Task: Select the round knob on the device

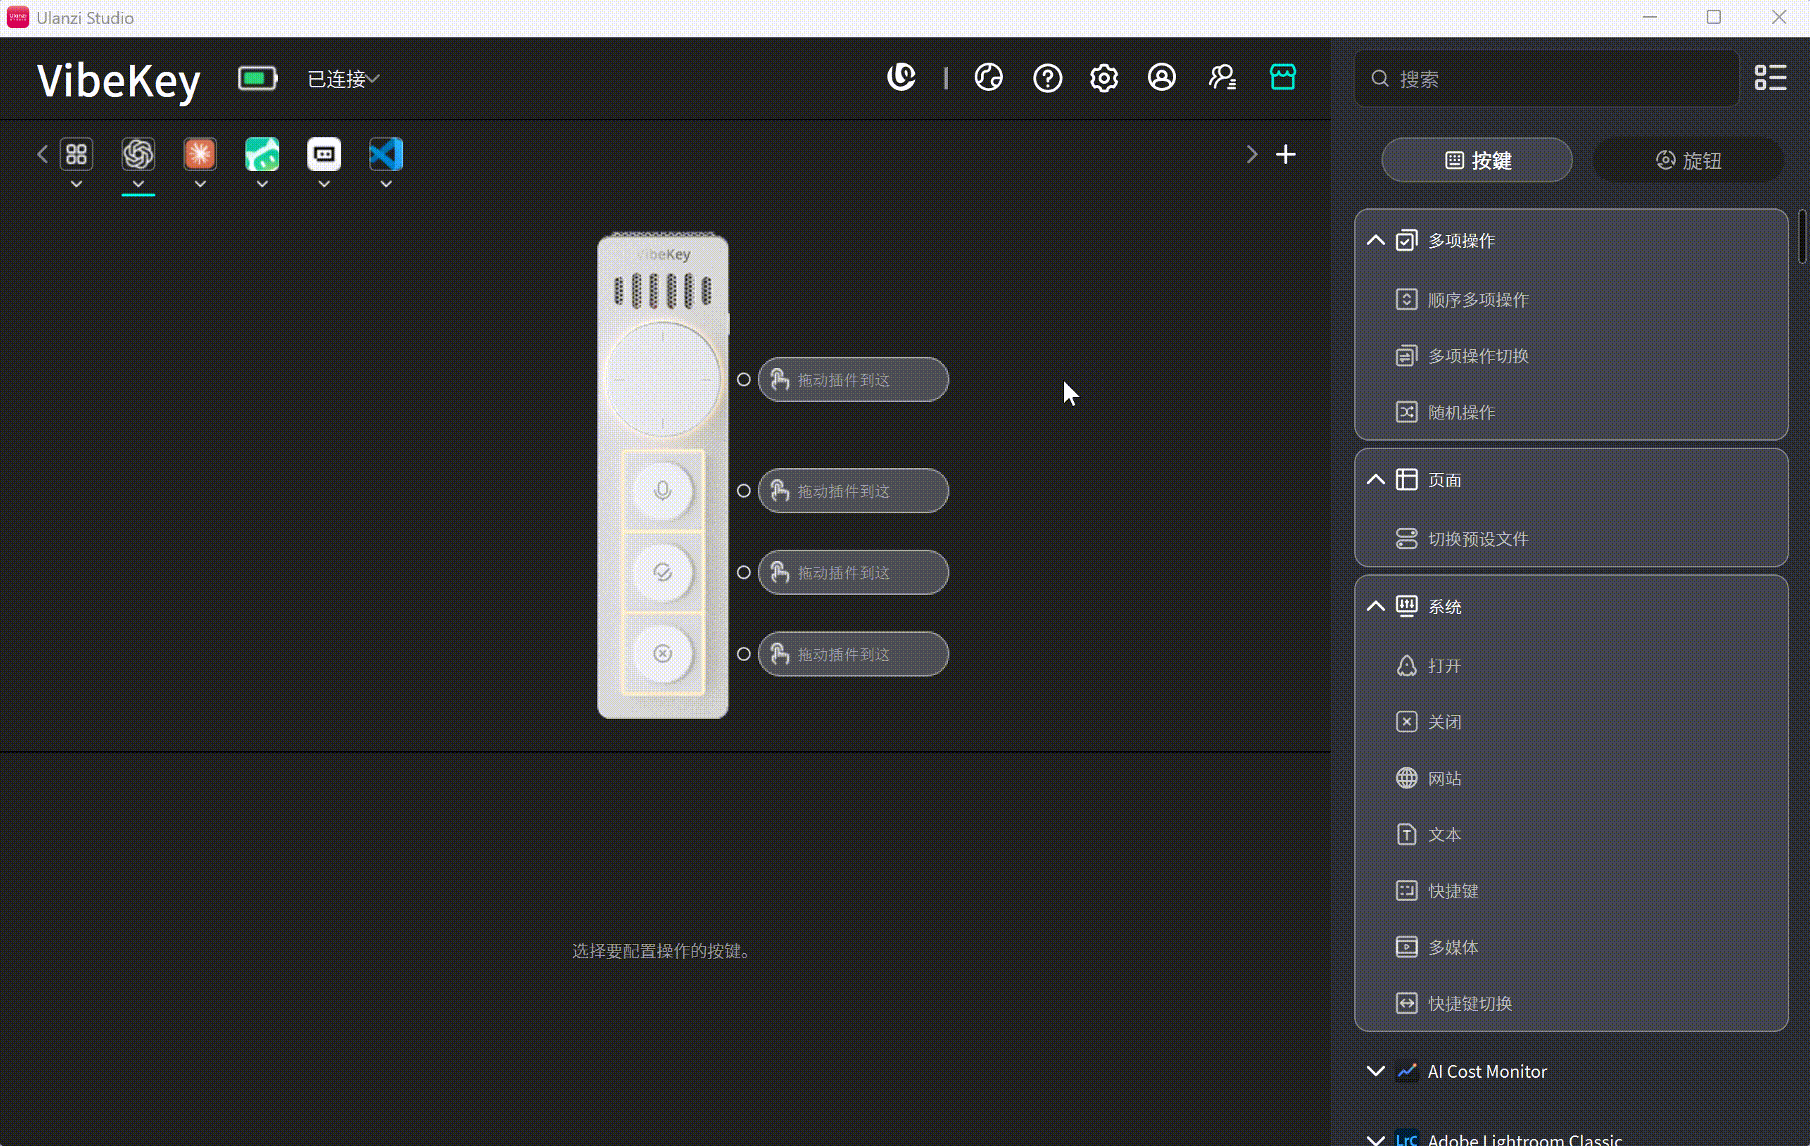Action: (x=662, y=379)
